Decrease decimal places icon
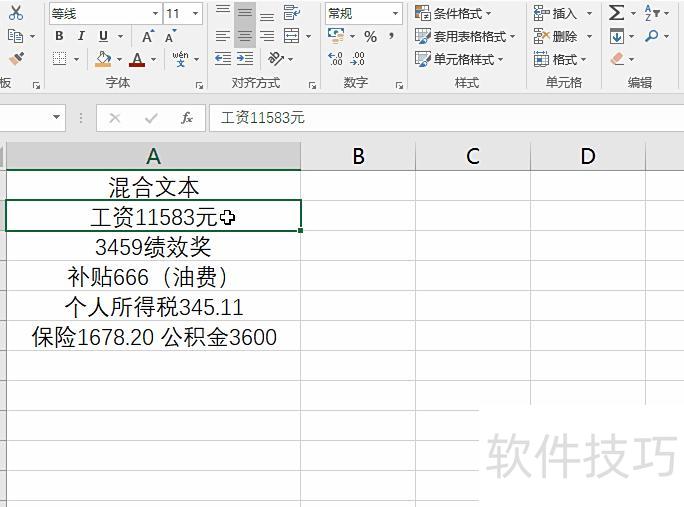This screenshot has width=684, height=507. pos(357,58)
